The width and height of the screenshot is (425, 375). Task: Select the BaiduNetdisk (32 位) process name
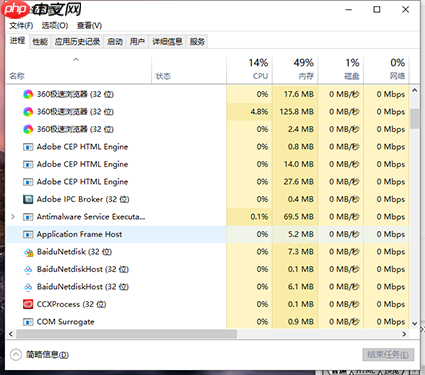[x=74, y=252]
